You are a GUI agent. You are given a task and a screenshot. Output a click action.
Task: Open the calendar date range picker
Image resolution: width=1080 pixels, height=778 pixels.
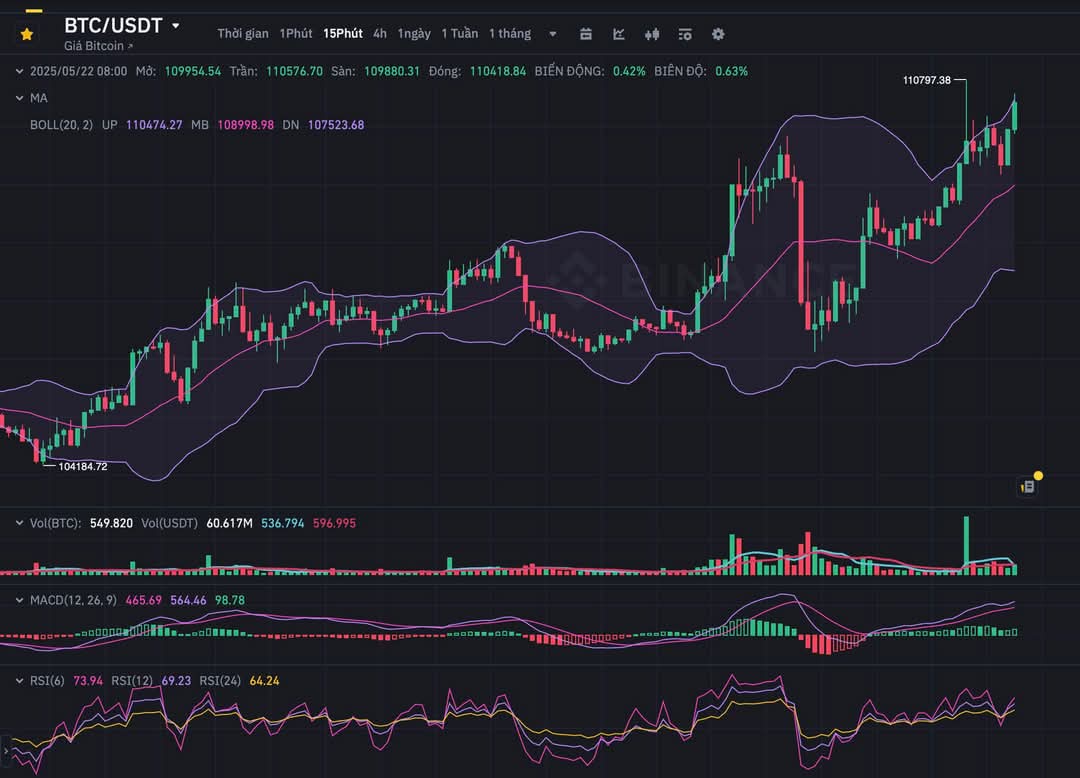tap(585, 33)
